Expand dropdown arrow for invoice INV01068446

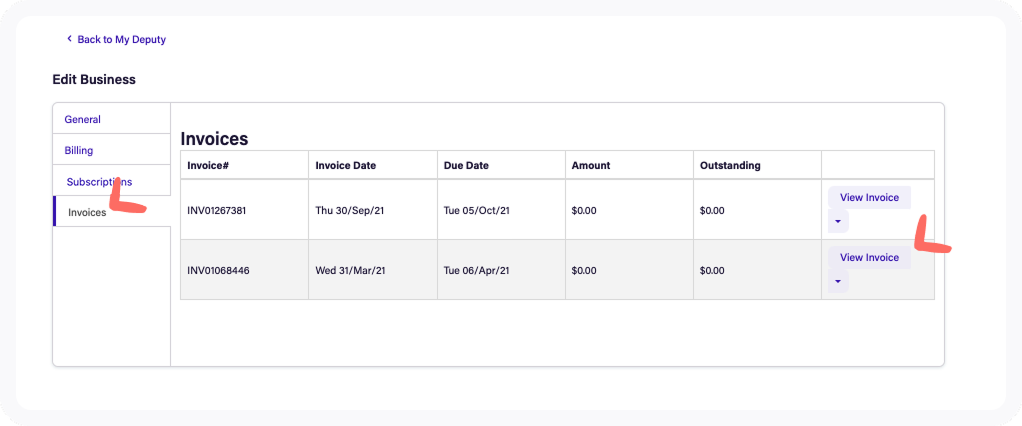(838, 281)
